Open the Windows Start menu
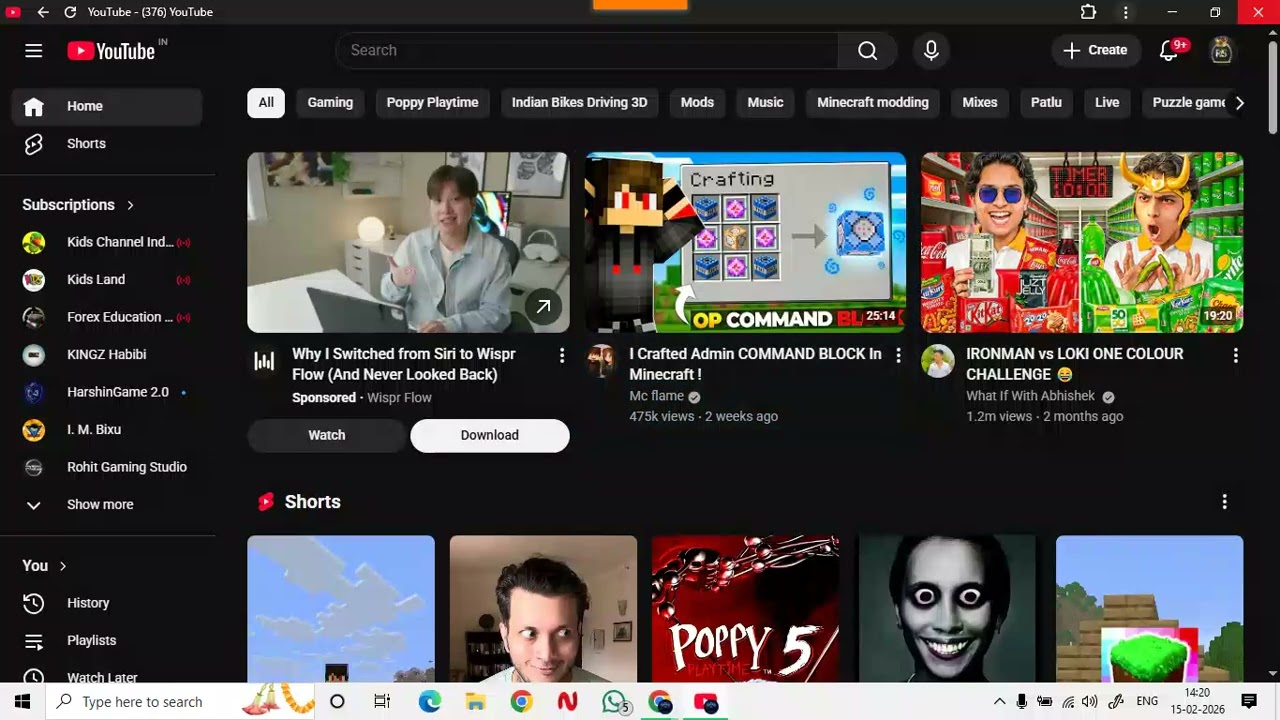The image size is (1280, 720). (x=22, y=702)
